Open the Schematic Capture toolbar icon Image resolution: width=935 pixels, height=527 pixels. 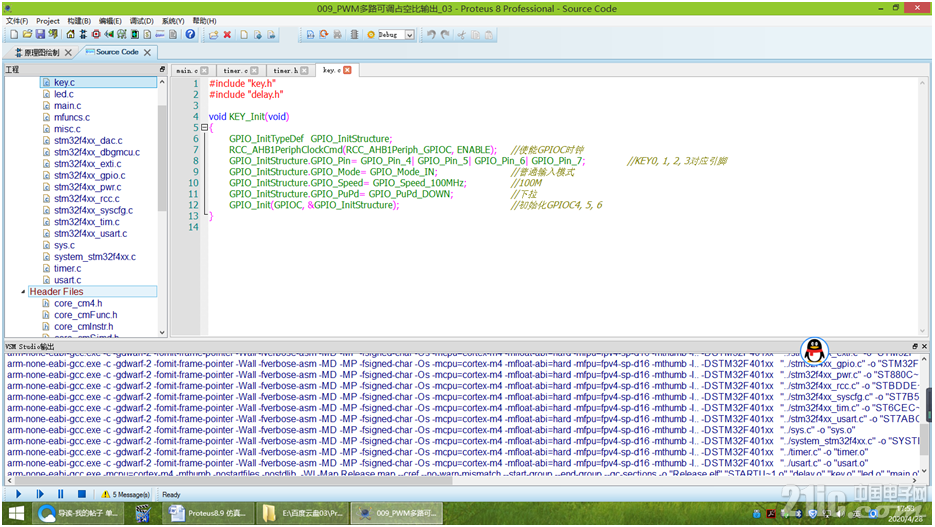click(x=83, y=35)
